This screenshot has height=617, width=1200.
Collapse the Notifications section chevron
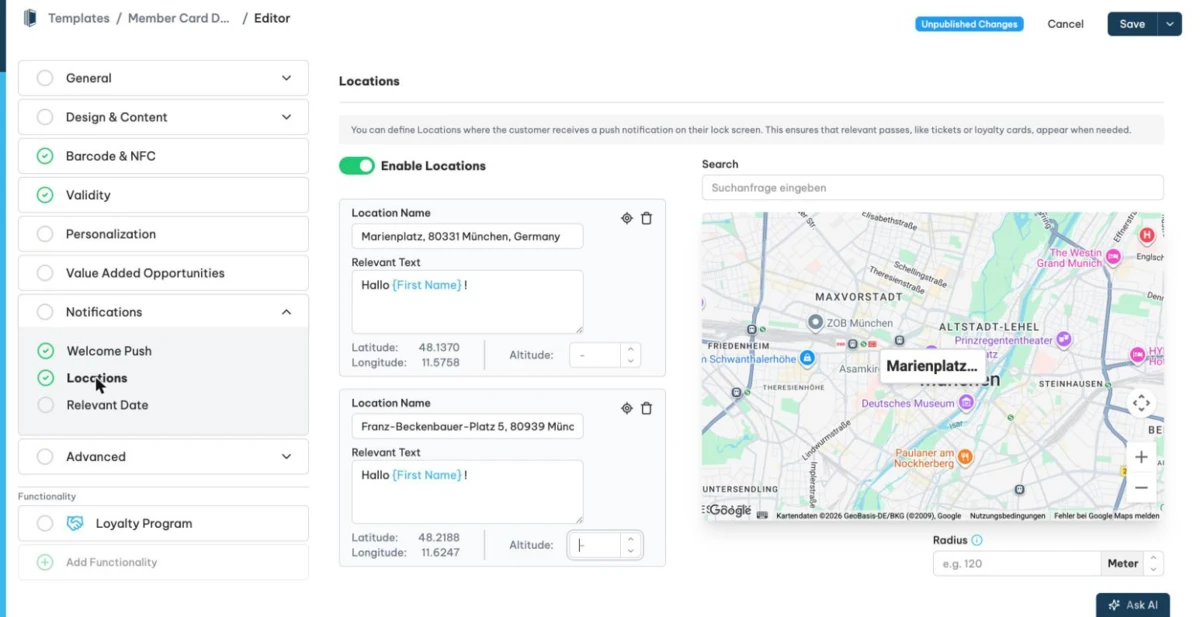tap(287, 312)
